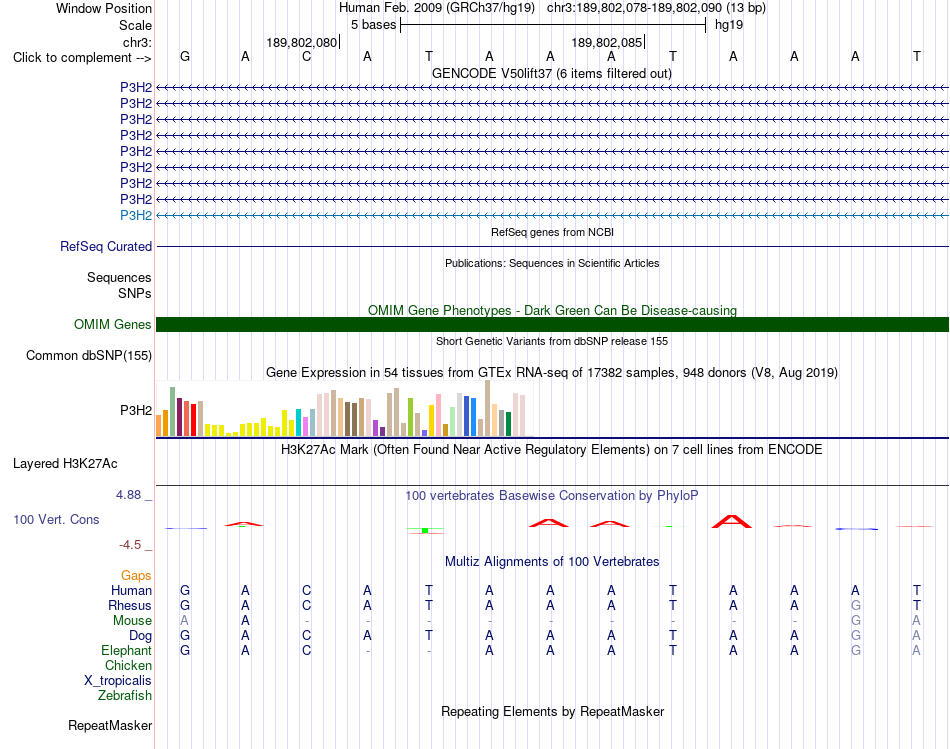950x749 pixels.
Task: Click the grey 'A' base starting the Mouse row
Action: (x=184, y=621)
